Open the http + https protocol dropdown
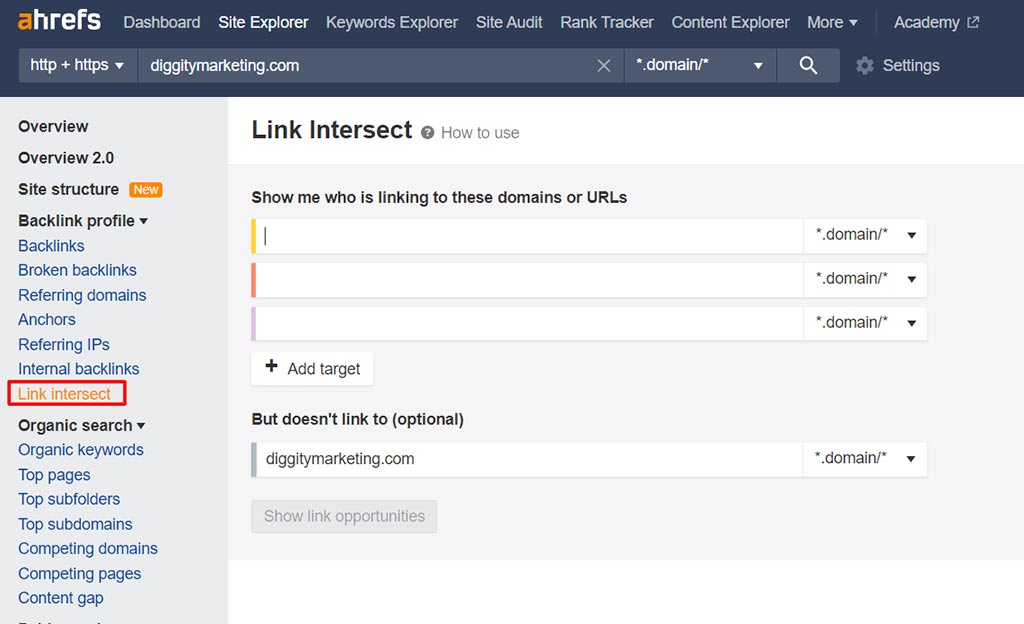The width and height of the screenshot is (1024, 624). click(x=77, y=66)
